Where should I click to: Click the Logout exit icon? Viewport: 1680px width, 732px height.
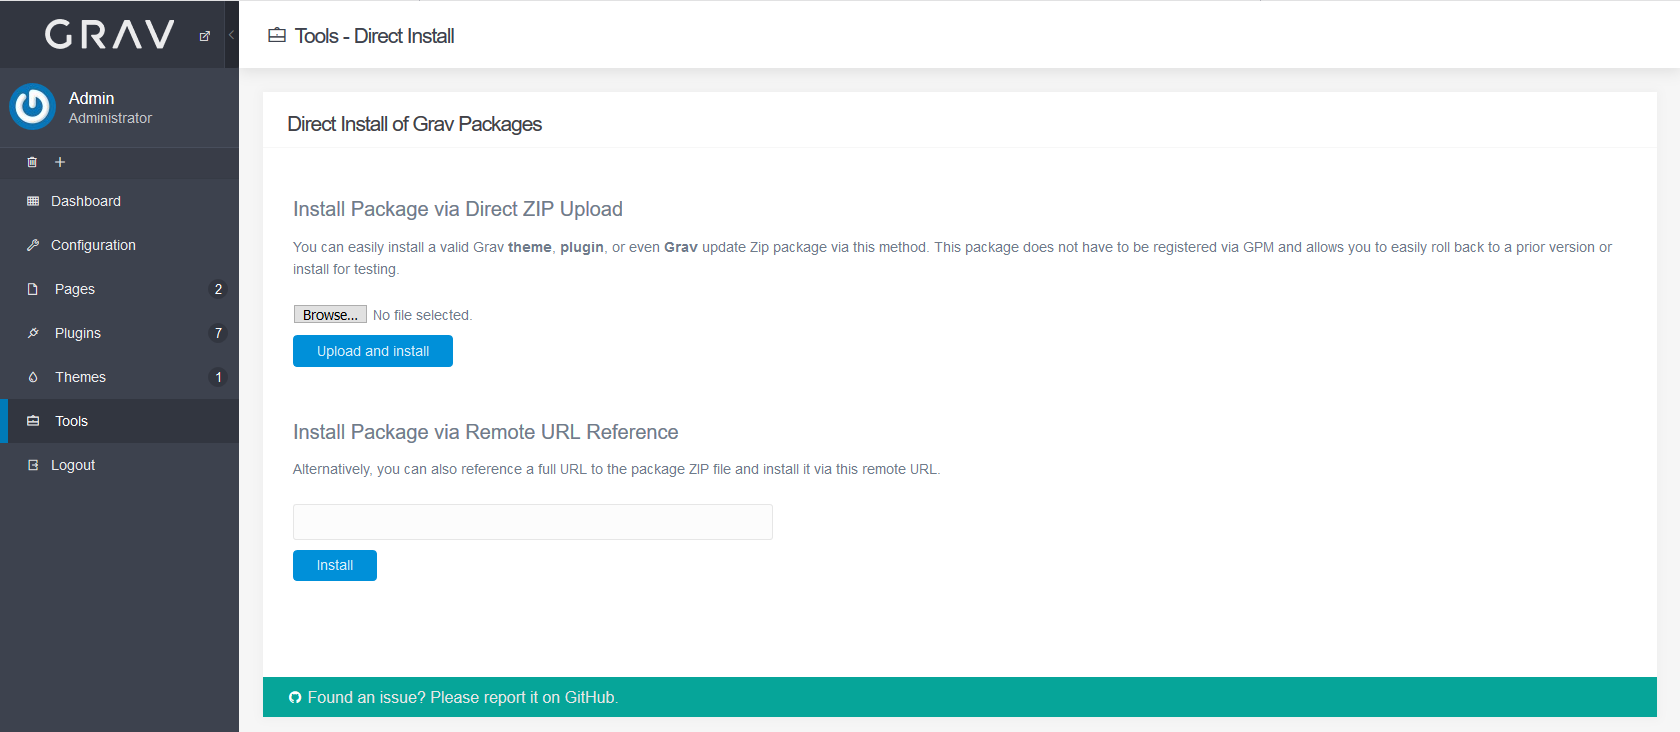(33, 465)
